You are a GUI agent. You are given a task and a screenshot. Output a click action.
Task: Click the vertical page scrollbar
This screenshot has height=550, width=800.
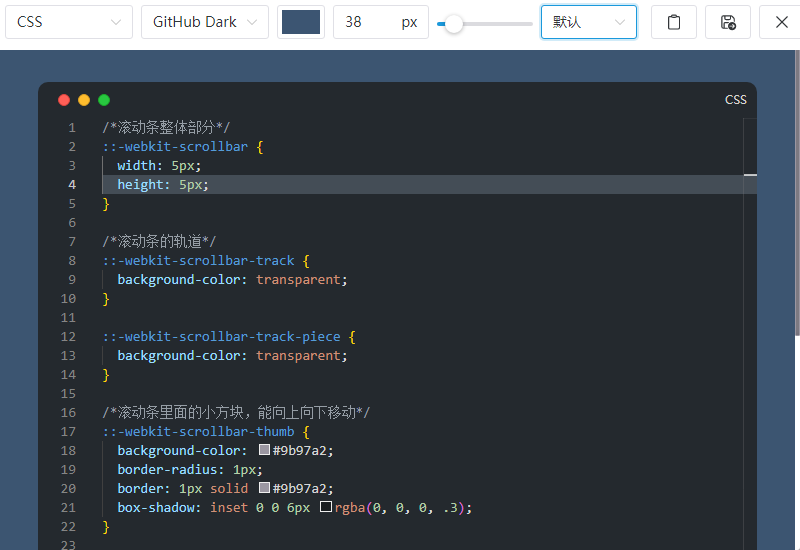(x=797, y=193)
